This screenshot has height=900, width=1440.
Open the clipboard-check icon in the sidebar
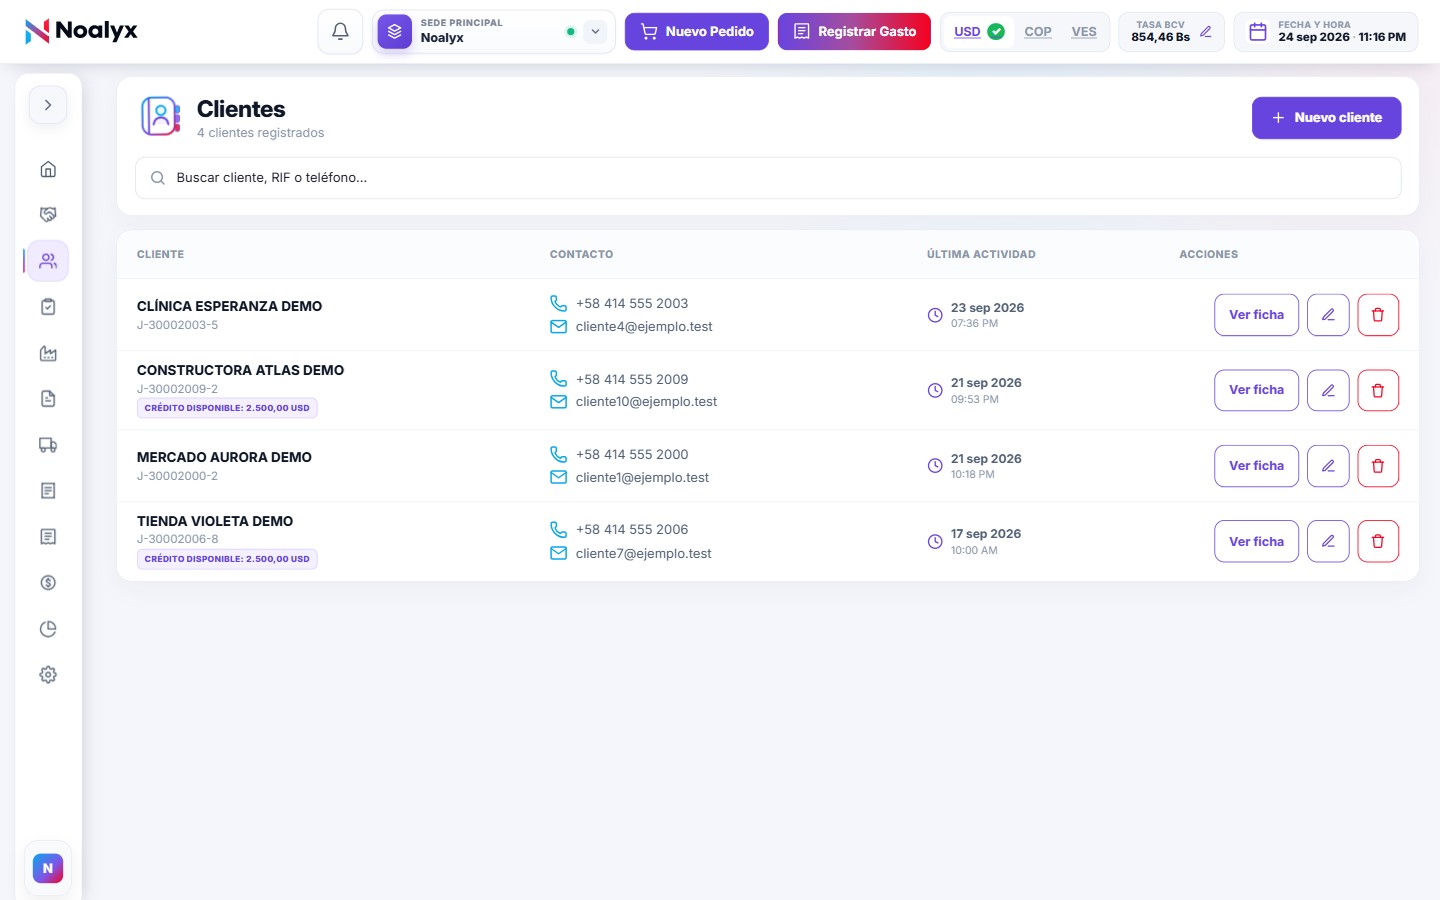[x=48, y=307]
